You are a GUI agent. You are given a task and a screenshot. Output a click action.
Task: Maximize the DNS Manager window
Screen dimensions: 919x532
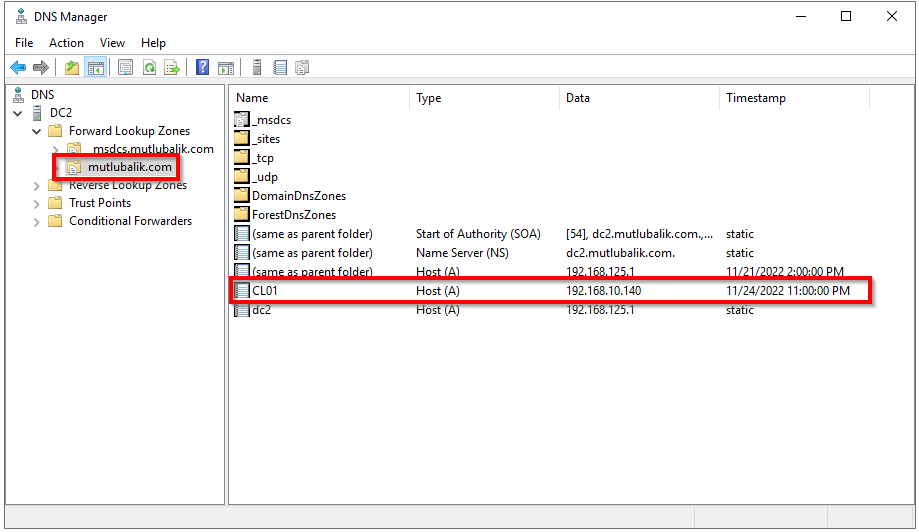[846, 16]
